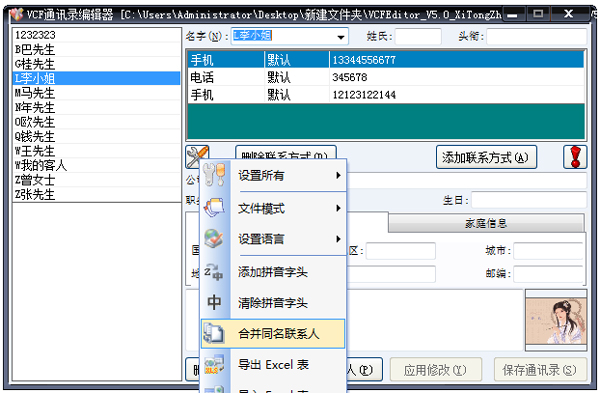Click the contact portrait thumbnail

(x=556, y=321)
